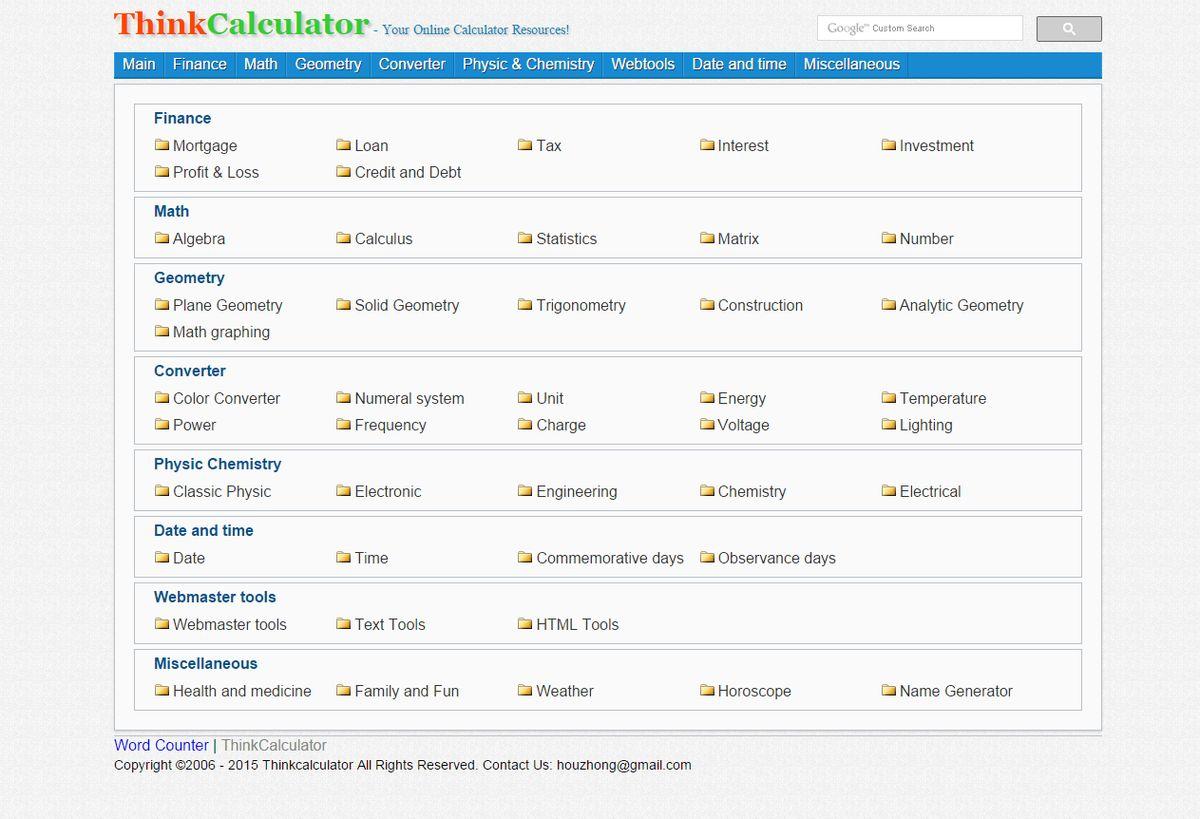Open the Electronic category link
This screenshot has width=1200, height=819.
click(x=388, y=491)
